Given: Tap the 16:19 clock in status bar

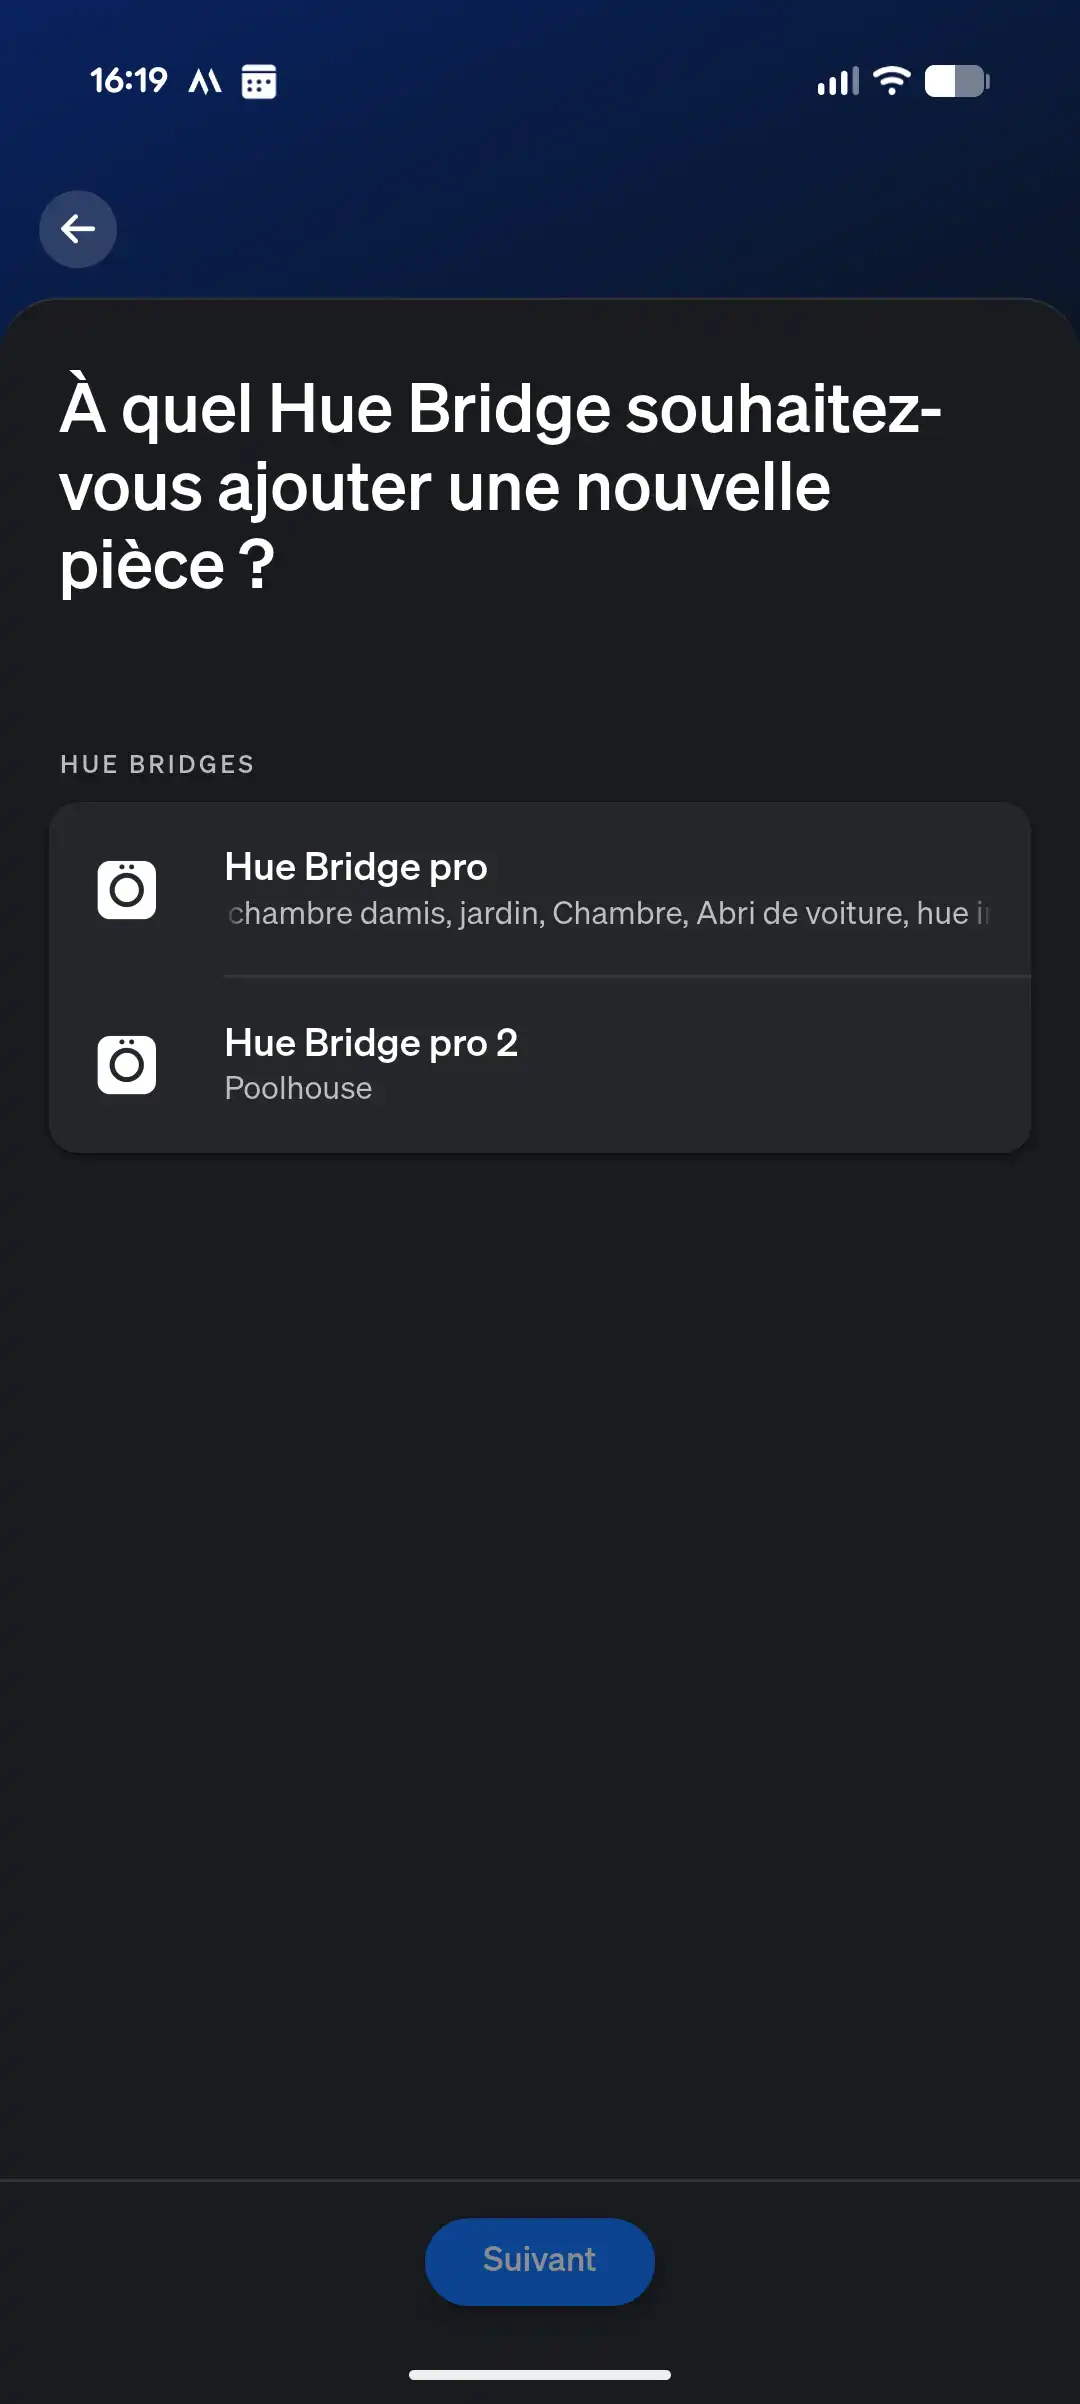Looking at the screenshot, I should coord(129,80).
